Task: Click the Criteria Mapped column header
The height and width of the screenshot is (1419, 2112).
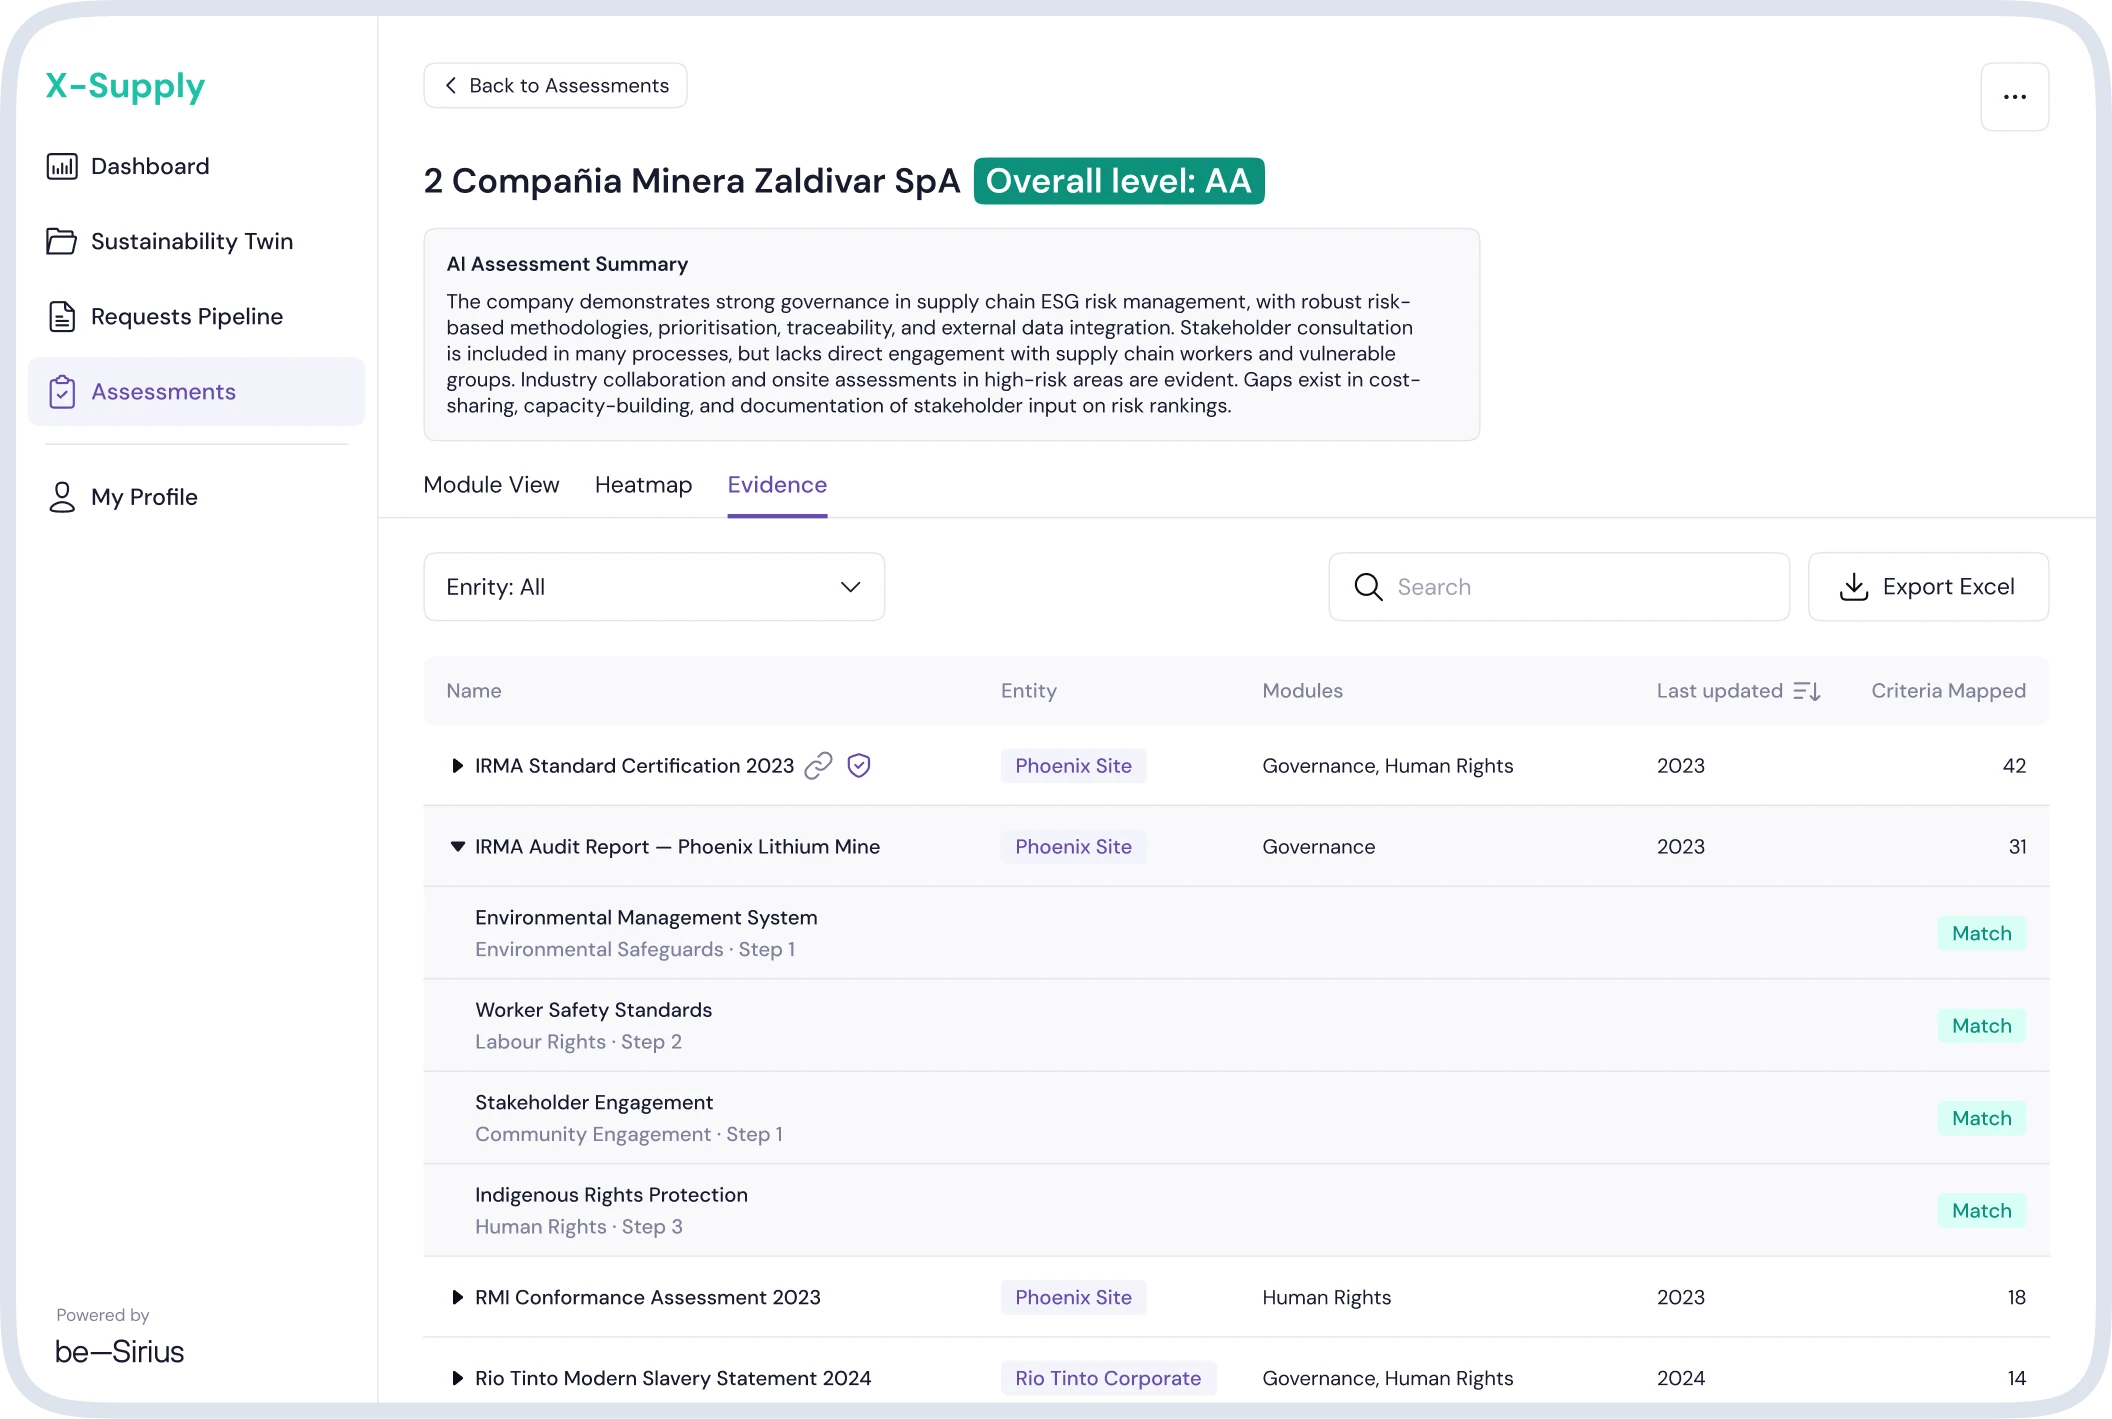Action: pos(1948,691)
